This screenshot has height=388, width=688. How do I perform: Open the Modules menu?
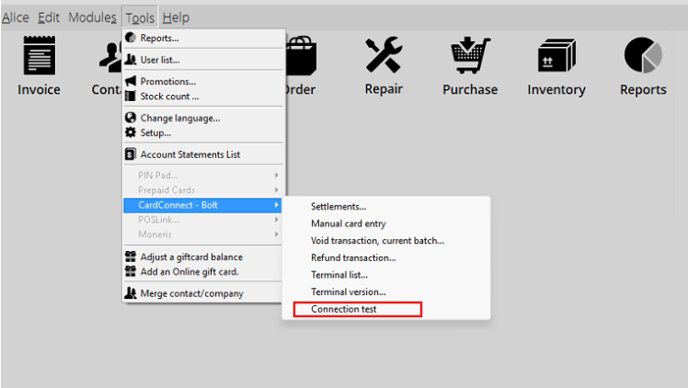tap(92, 18)
